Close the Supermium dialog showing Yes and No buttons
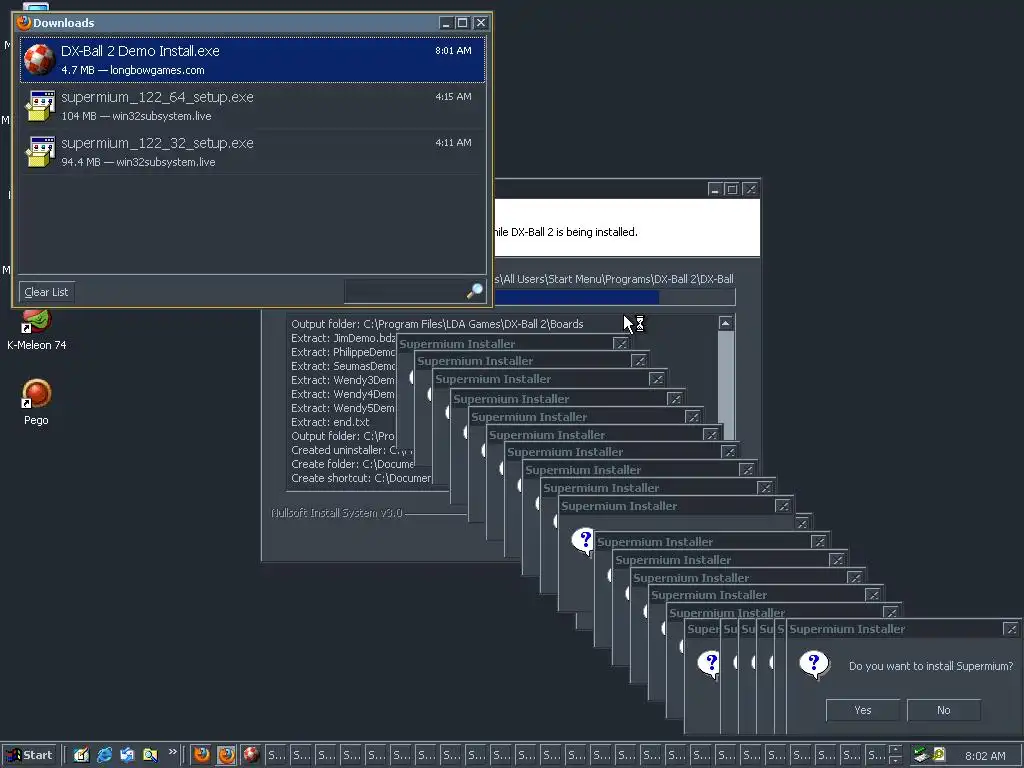Image resolution: width=1024 pixels, height=768 pixels. [x=1010, y=629]
